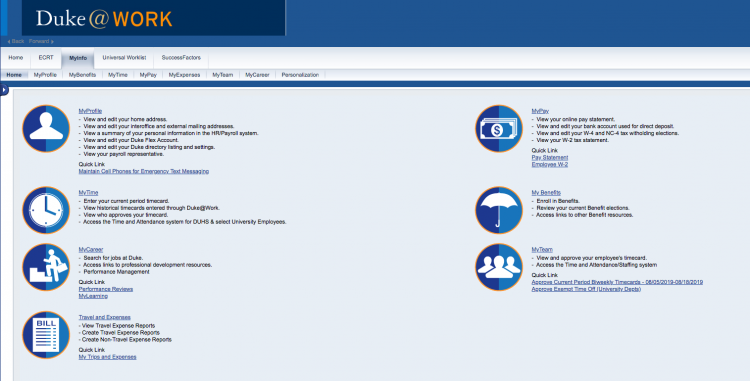Screen dimensions: 750x381
Task: Go Back using navigation arrow link
Action: (x=16, y=42)
